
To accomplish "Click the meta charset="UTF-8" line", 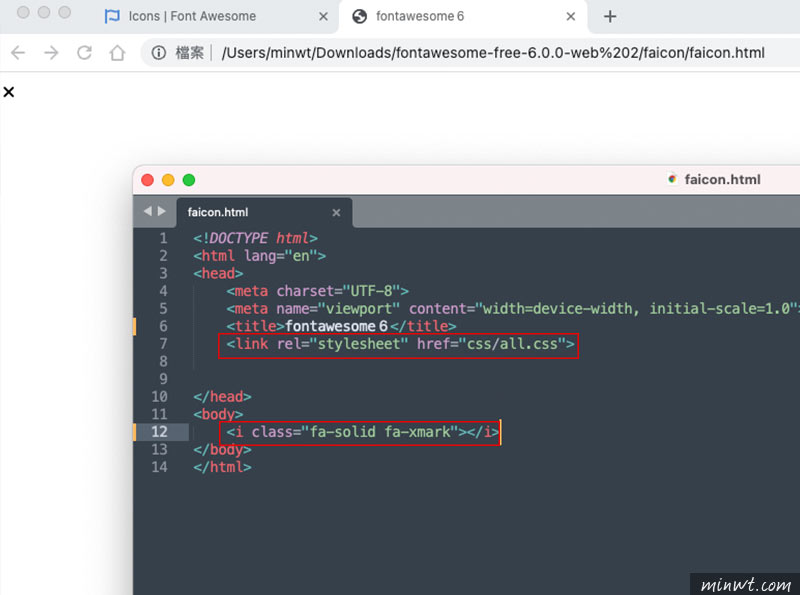I will [317, 290].
